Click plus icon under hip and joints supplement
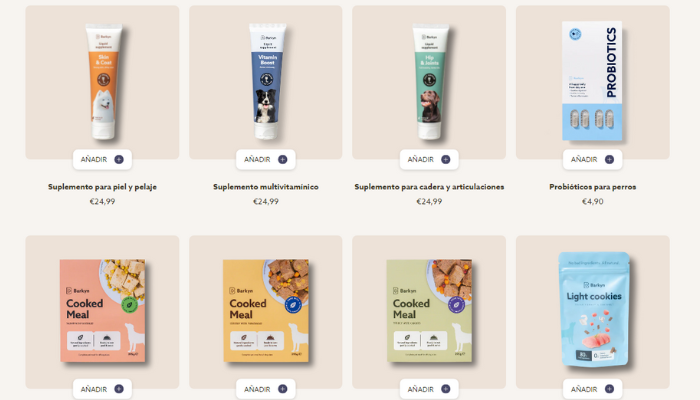 click(446, 159)
